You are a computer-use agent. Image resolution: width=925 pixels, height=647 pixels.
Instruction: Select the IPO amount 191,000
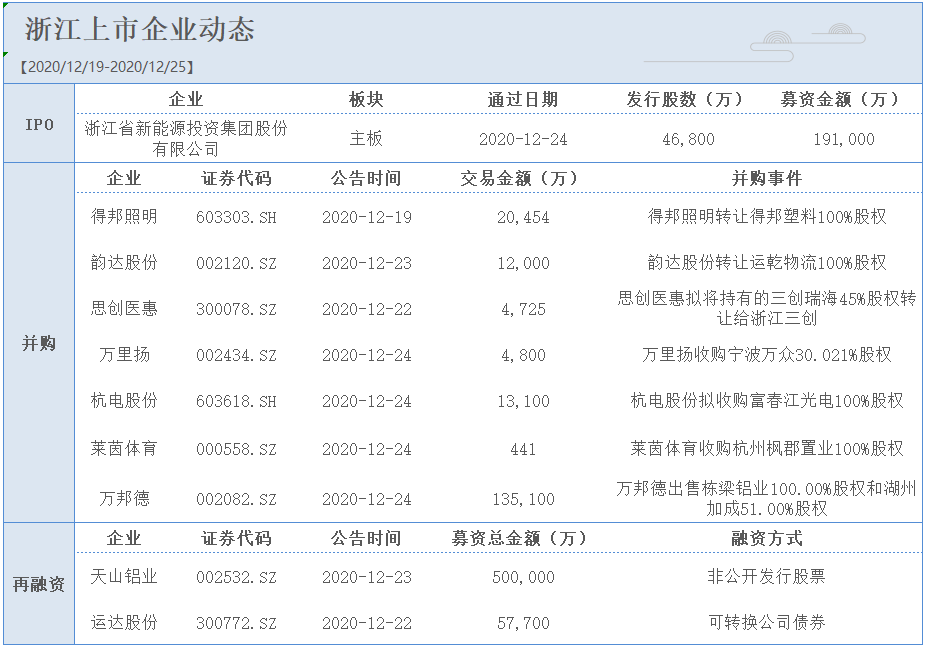[x=844, y=139]
